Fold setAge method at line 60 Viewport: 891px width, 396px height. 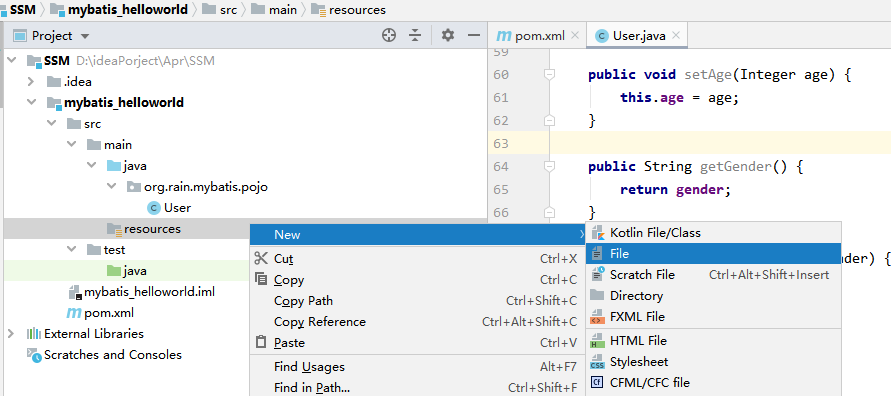[x=549, y=74]
